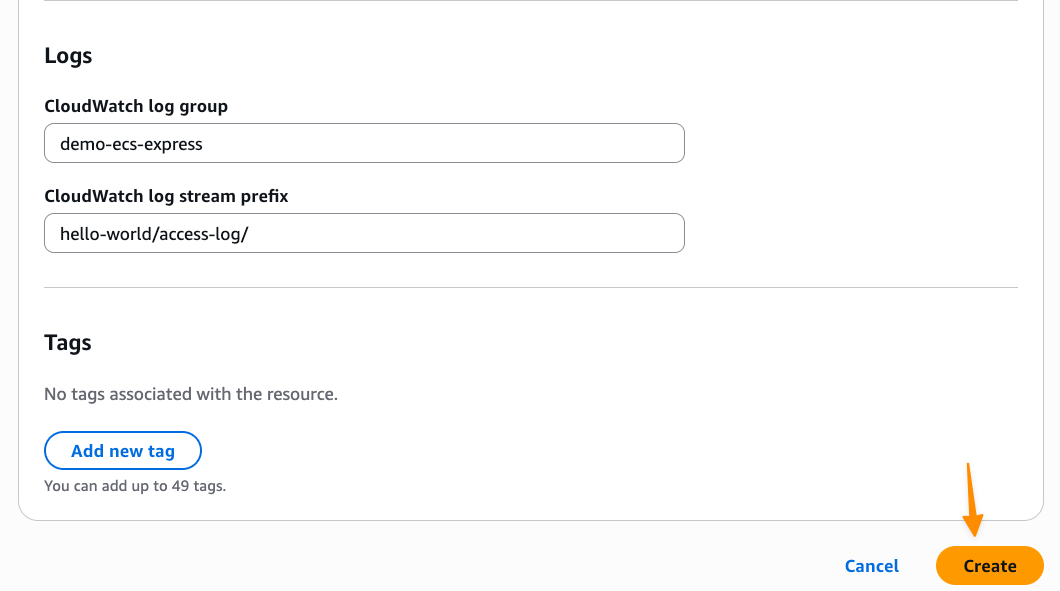The width and height of the screenshot is (1060, 591).
Task: Click the panel's rounded bottom-right corner border
Action: point(1037,514)
